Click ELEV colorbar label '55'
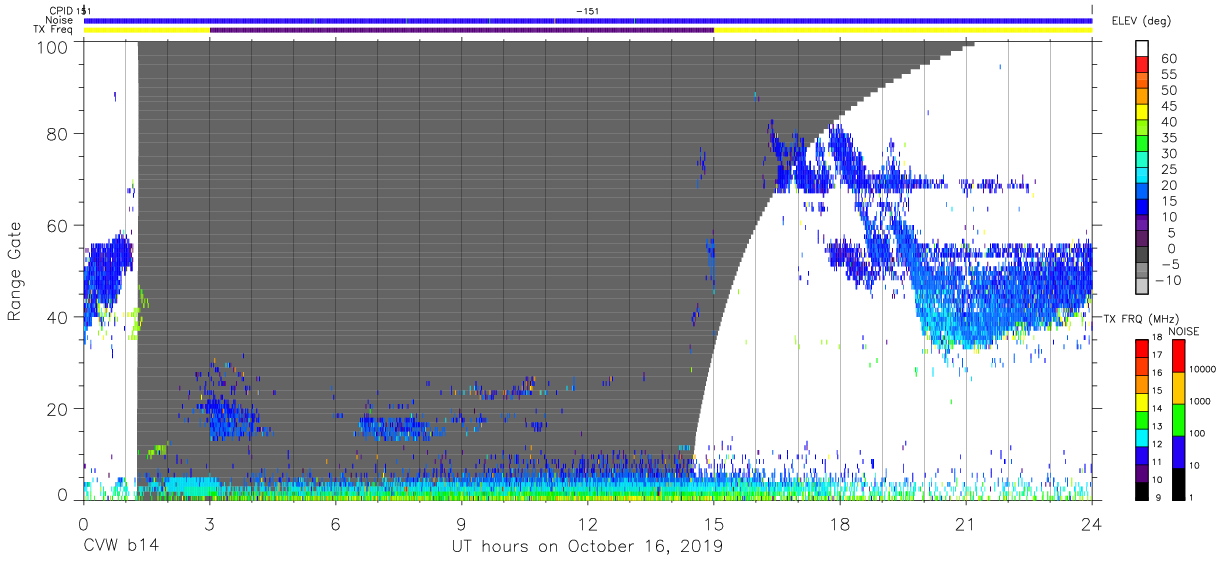 click(x=1169, y=75)
